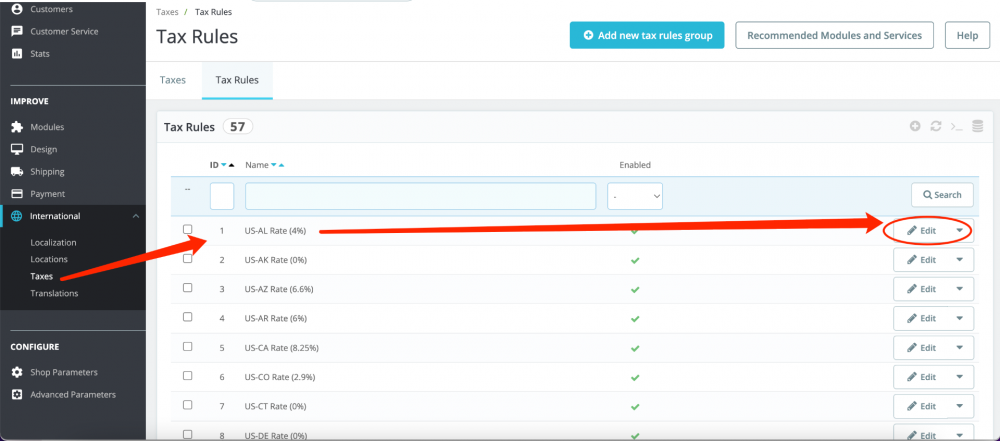Viewport: 1000px width, 441px height.
Task: Click the US-AR Rate (6%) name
Action: (276, 318)
